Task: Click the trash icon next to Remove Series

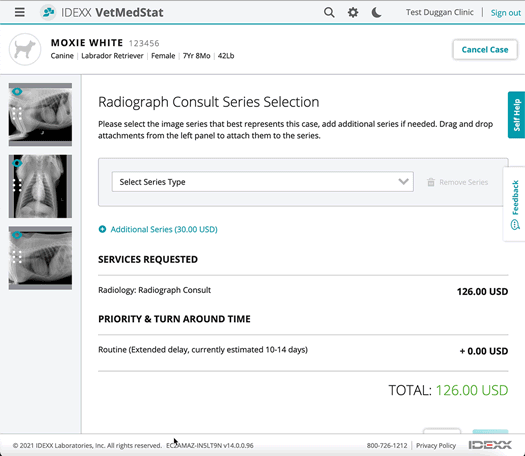Action: pyautogui.click(x=431, y=182)
